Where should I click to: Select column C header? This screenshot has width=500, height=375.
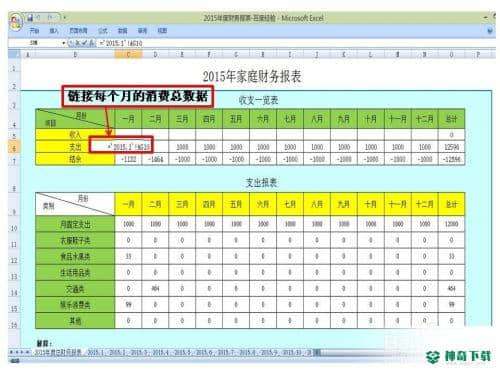128,54
